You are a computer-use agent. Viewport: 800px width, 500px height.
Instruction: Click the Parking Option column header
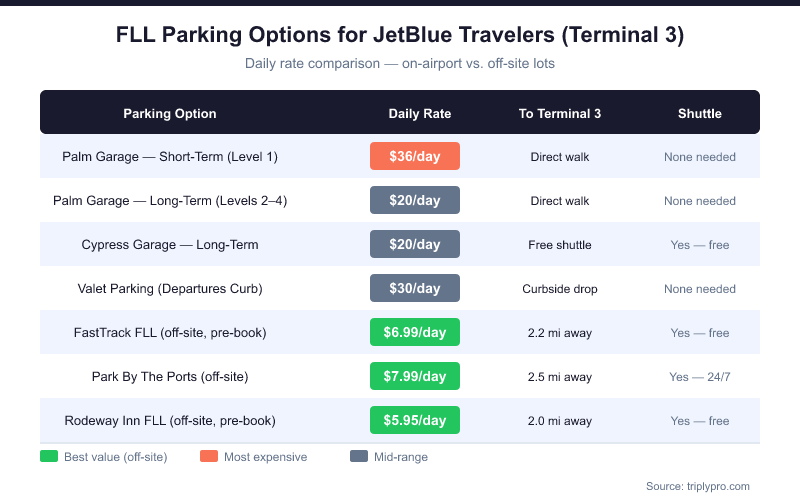[x=170, y=114]
